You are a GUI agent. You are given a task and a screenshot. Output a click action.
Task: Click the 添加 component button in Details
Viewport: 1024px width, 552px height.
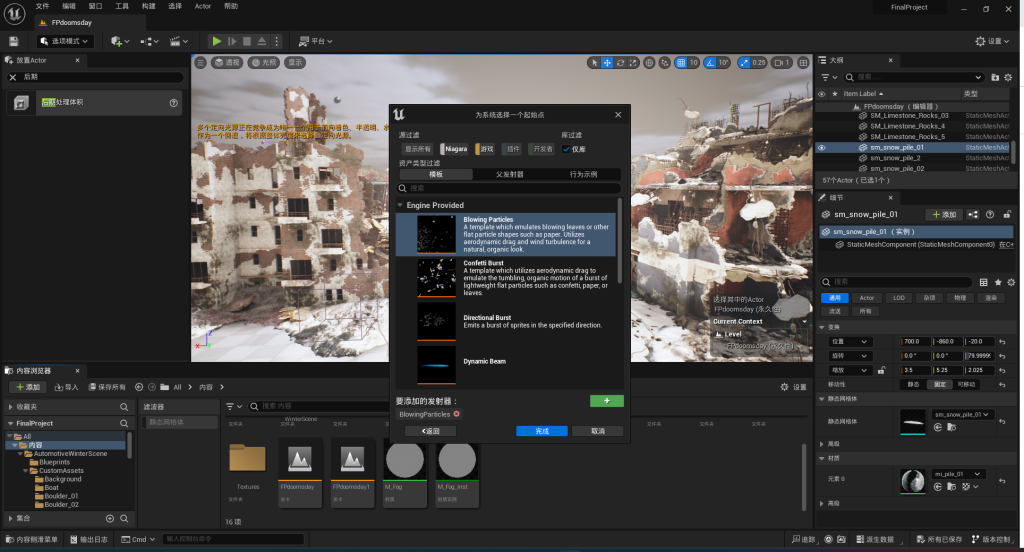click(944, 214)
